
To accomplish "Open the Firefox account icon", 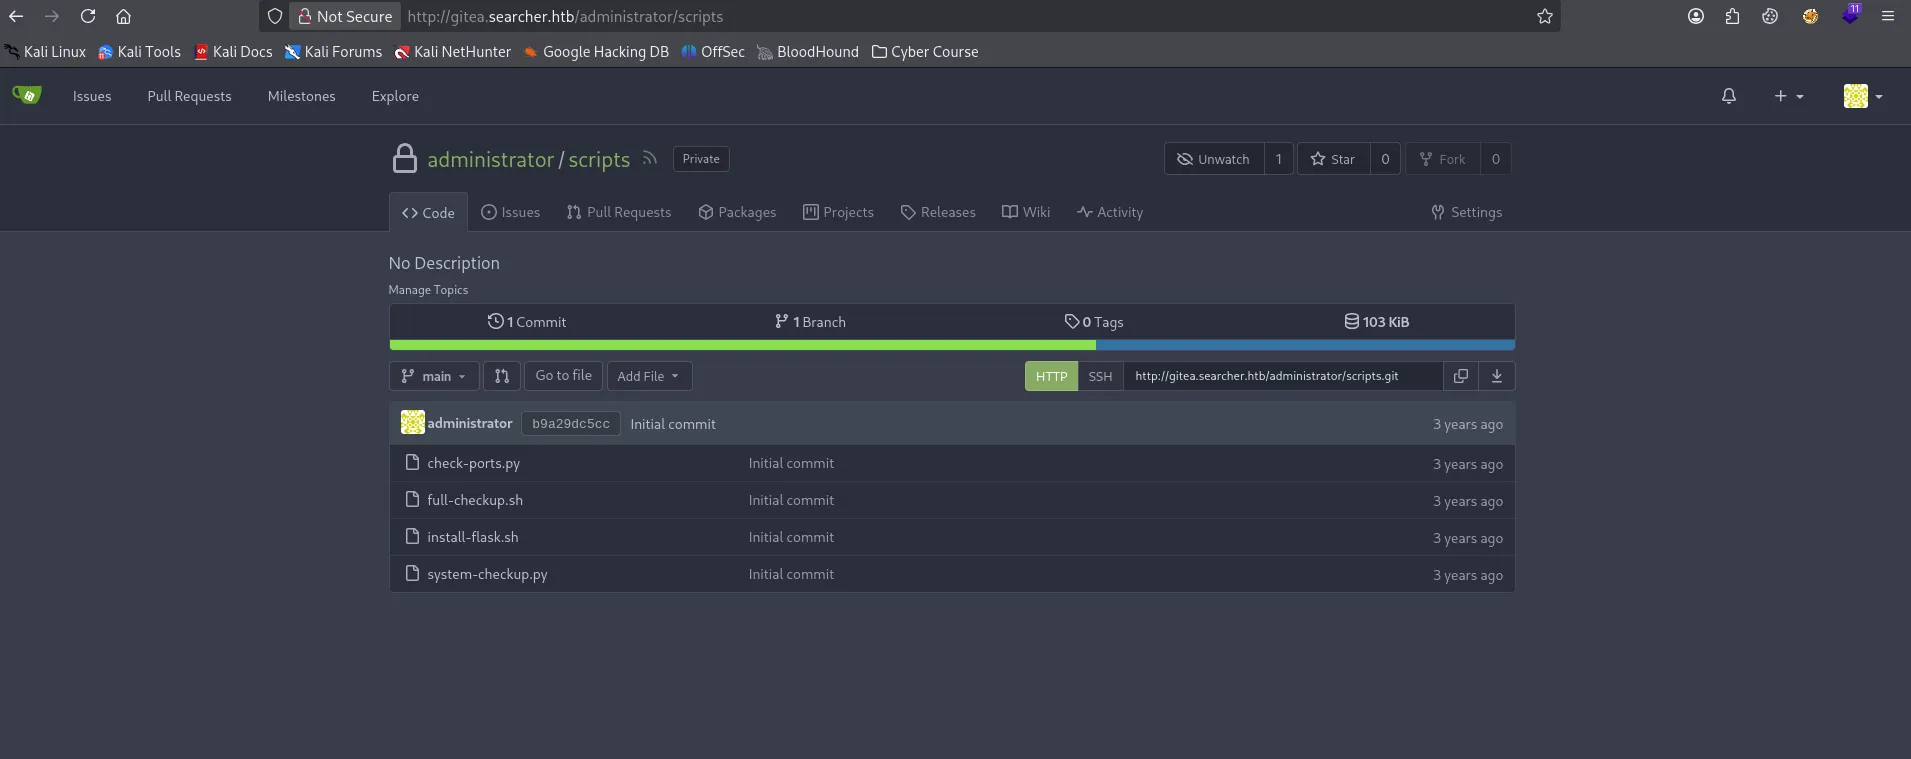I will 1695,16.
